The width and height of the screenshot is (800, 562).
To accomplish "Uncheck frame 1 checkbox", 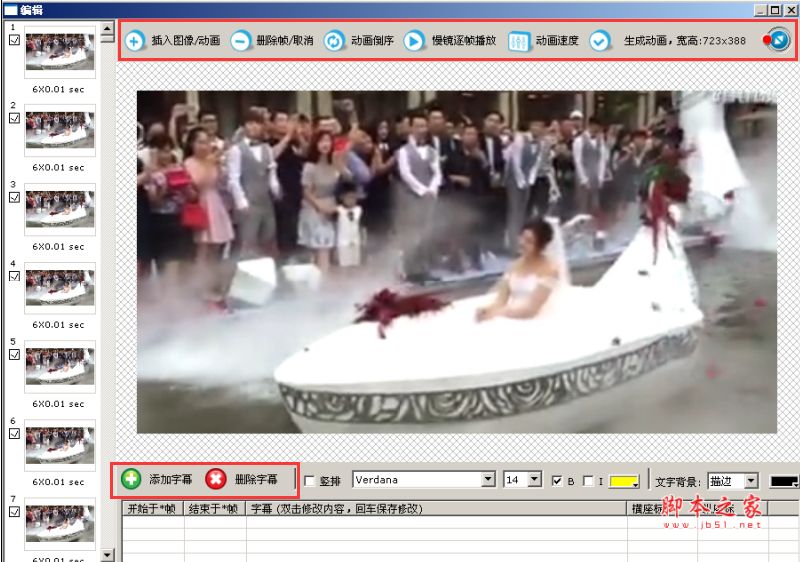I will [x=14, y=39].
